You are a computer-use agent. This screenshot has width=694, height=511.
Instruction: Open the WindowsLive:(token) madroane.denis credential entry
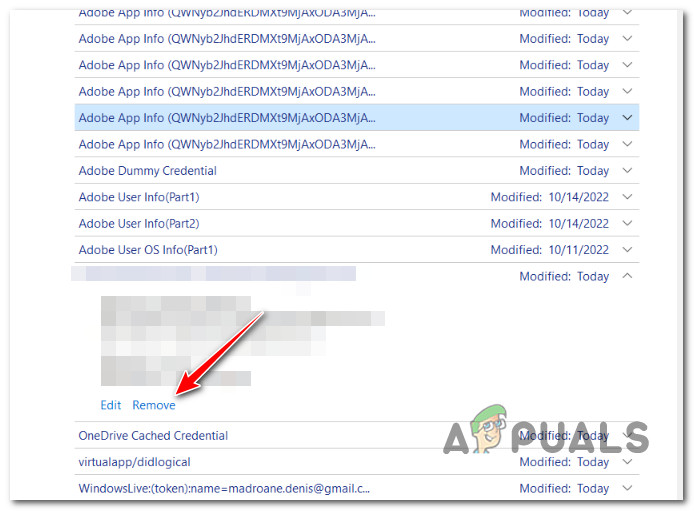click(x=224, y=488)
